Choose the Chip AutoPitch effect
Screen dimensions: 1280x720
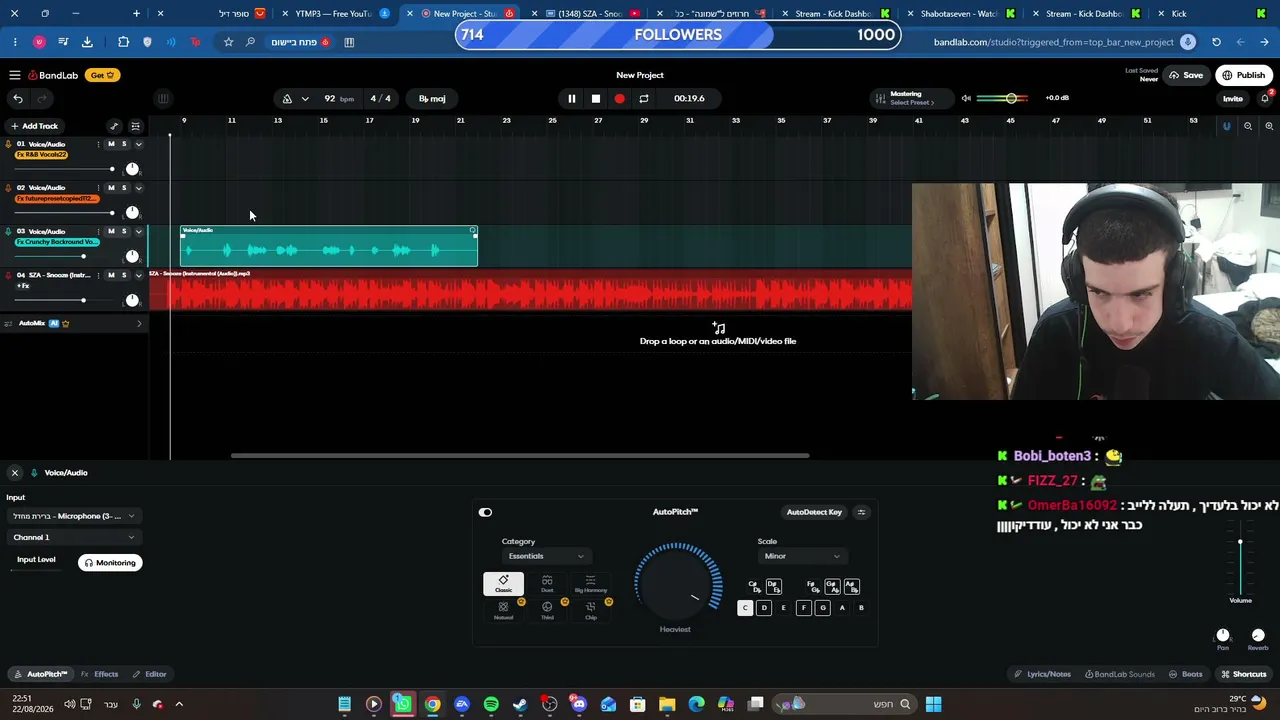pos(590,610)
